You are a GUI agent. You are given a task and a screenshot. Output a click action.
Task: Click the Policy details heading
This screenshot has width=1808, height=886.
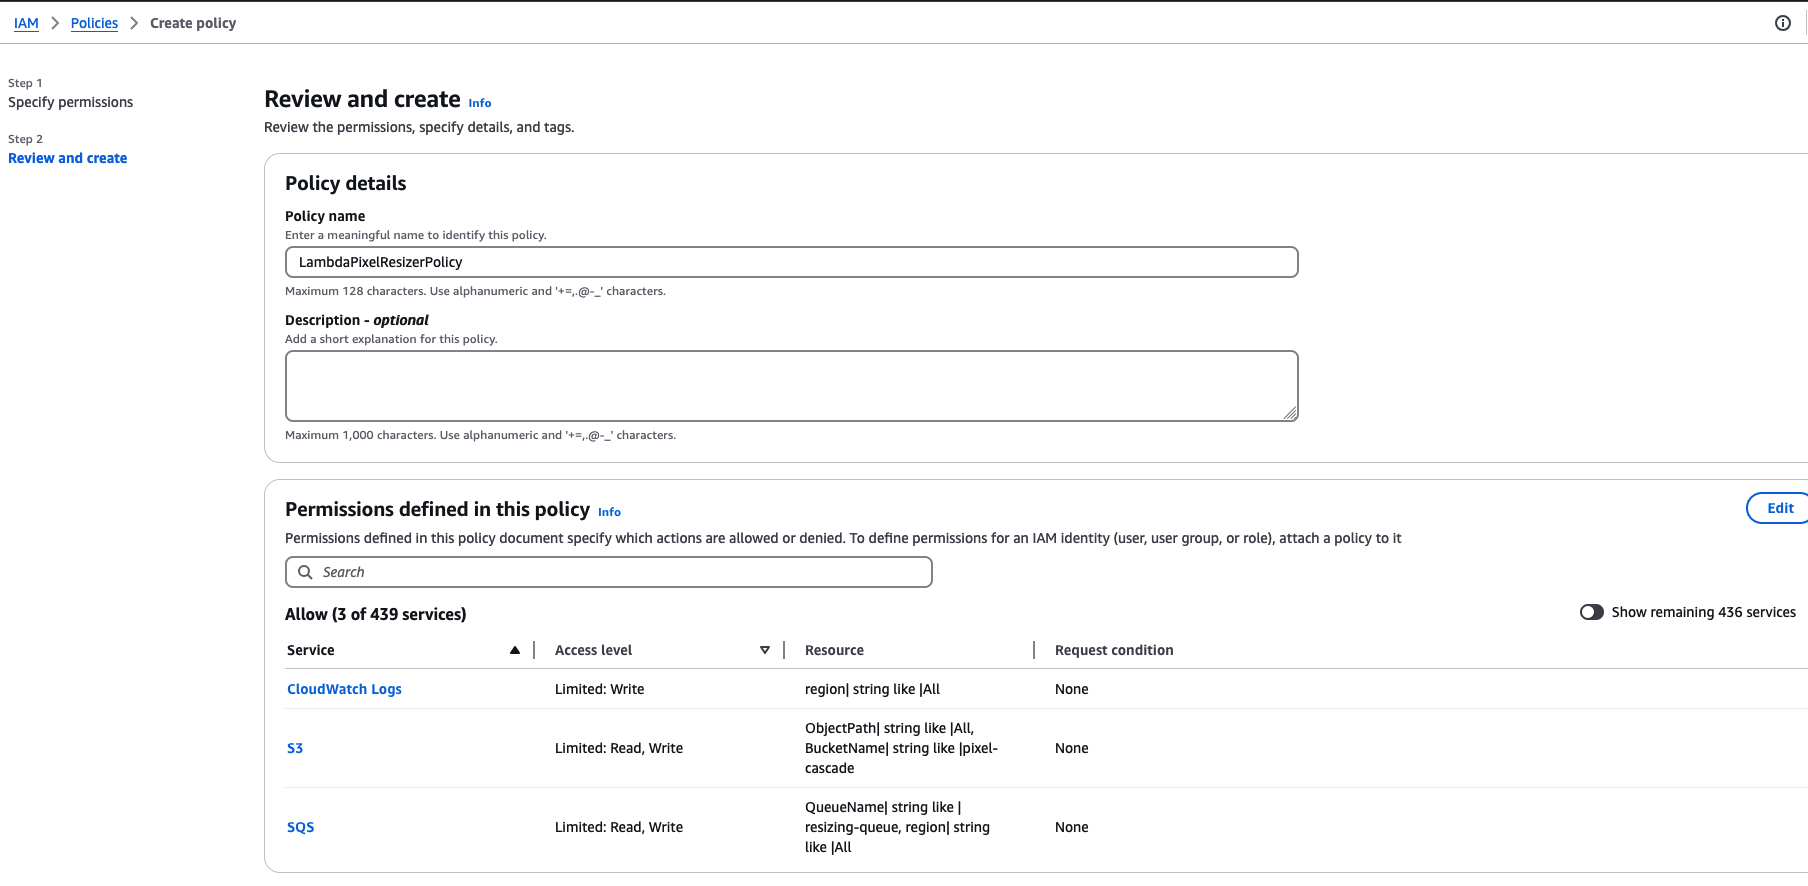click(x=345, y=183)
